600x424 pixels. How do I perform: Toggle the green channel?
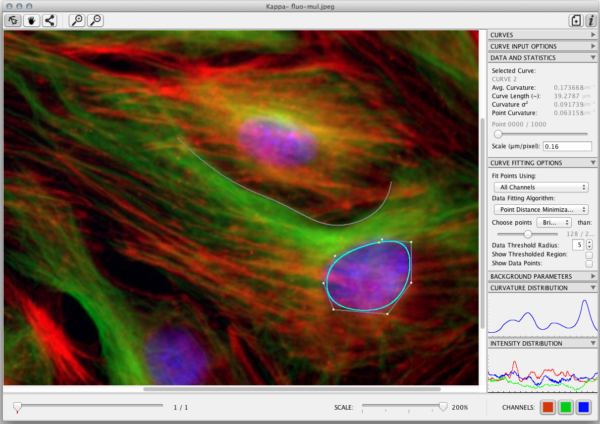click(x=565, y=407)
